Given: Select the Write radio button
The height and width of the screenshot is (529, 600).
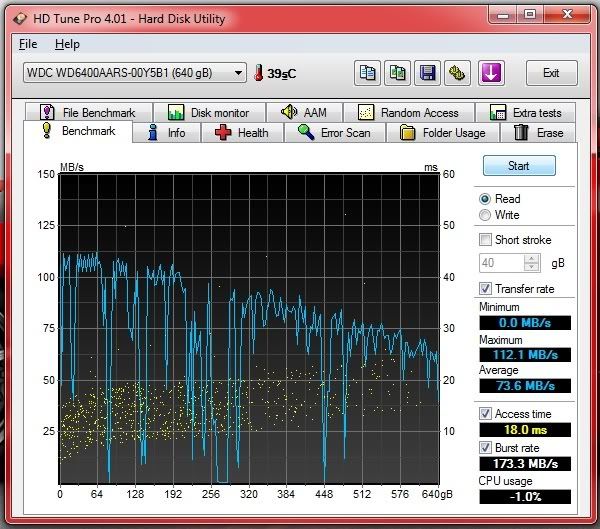Looking at the screenshot, I should click(x=486, y=215).
